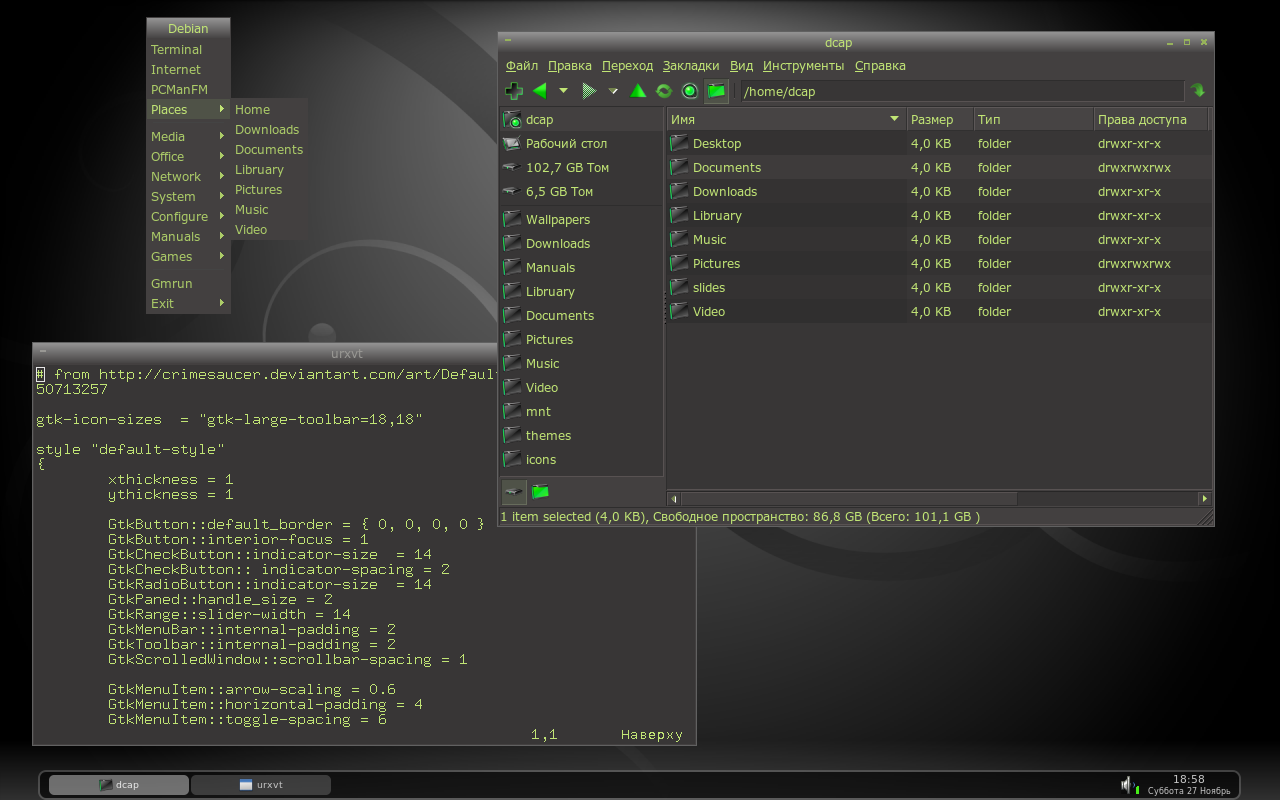Open the forward history dropdown arrow
1280x800 pixels.
[x=613, y=91]
